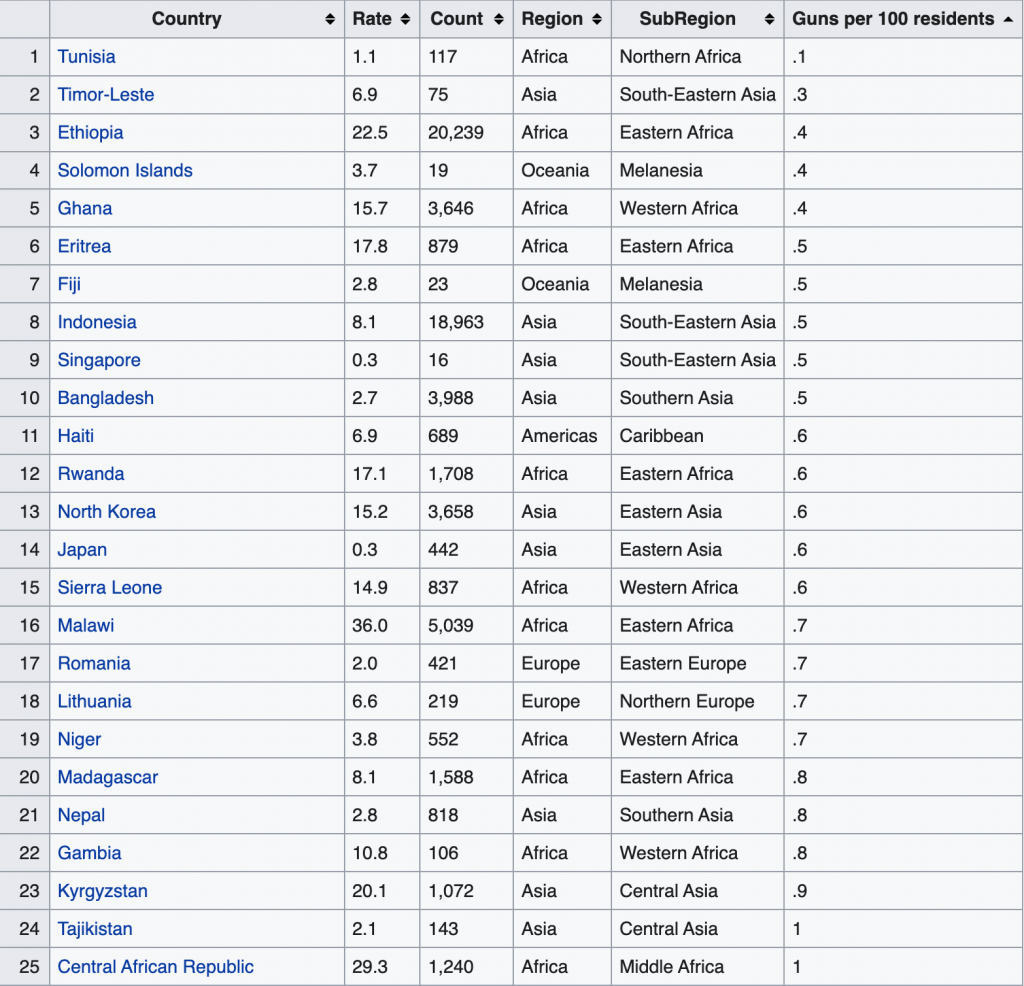The width and height of the screenshot is (1024, 986).
Task: Open Solomon Islands article link
Action: point(125,171)
